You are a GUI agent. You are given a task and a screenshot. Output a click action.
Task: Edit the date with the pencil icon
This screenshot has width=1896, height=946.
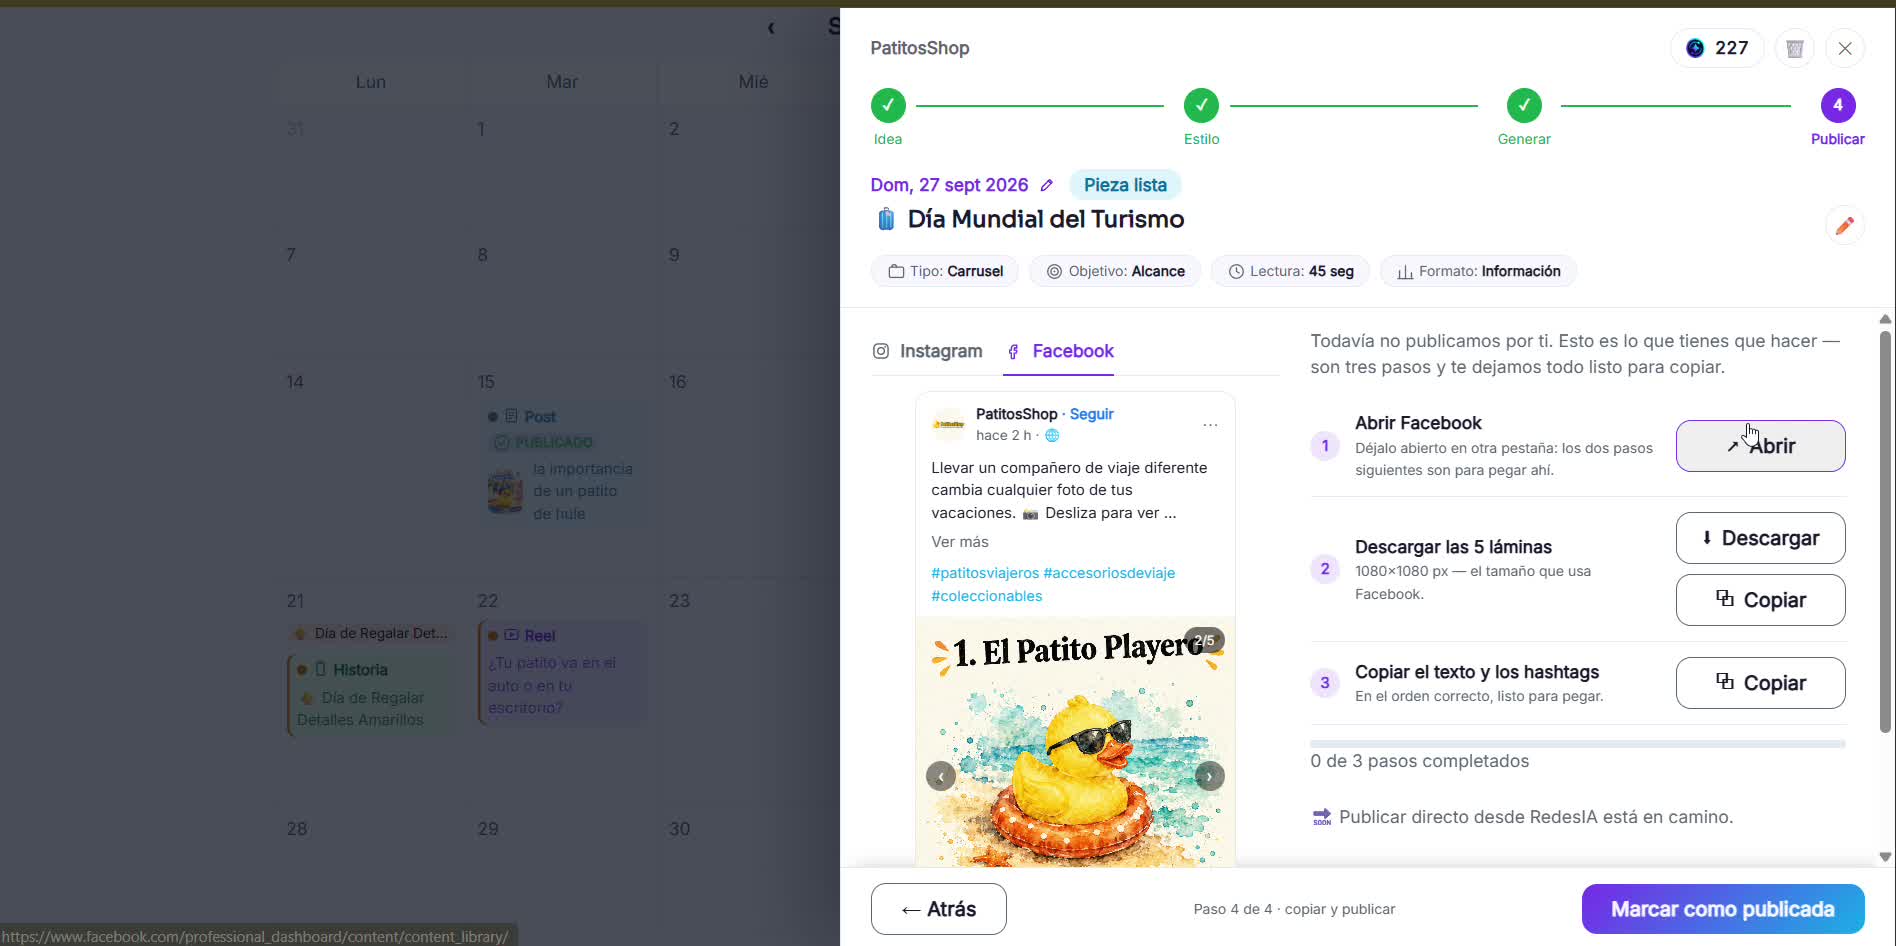point(1047,185)
